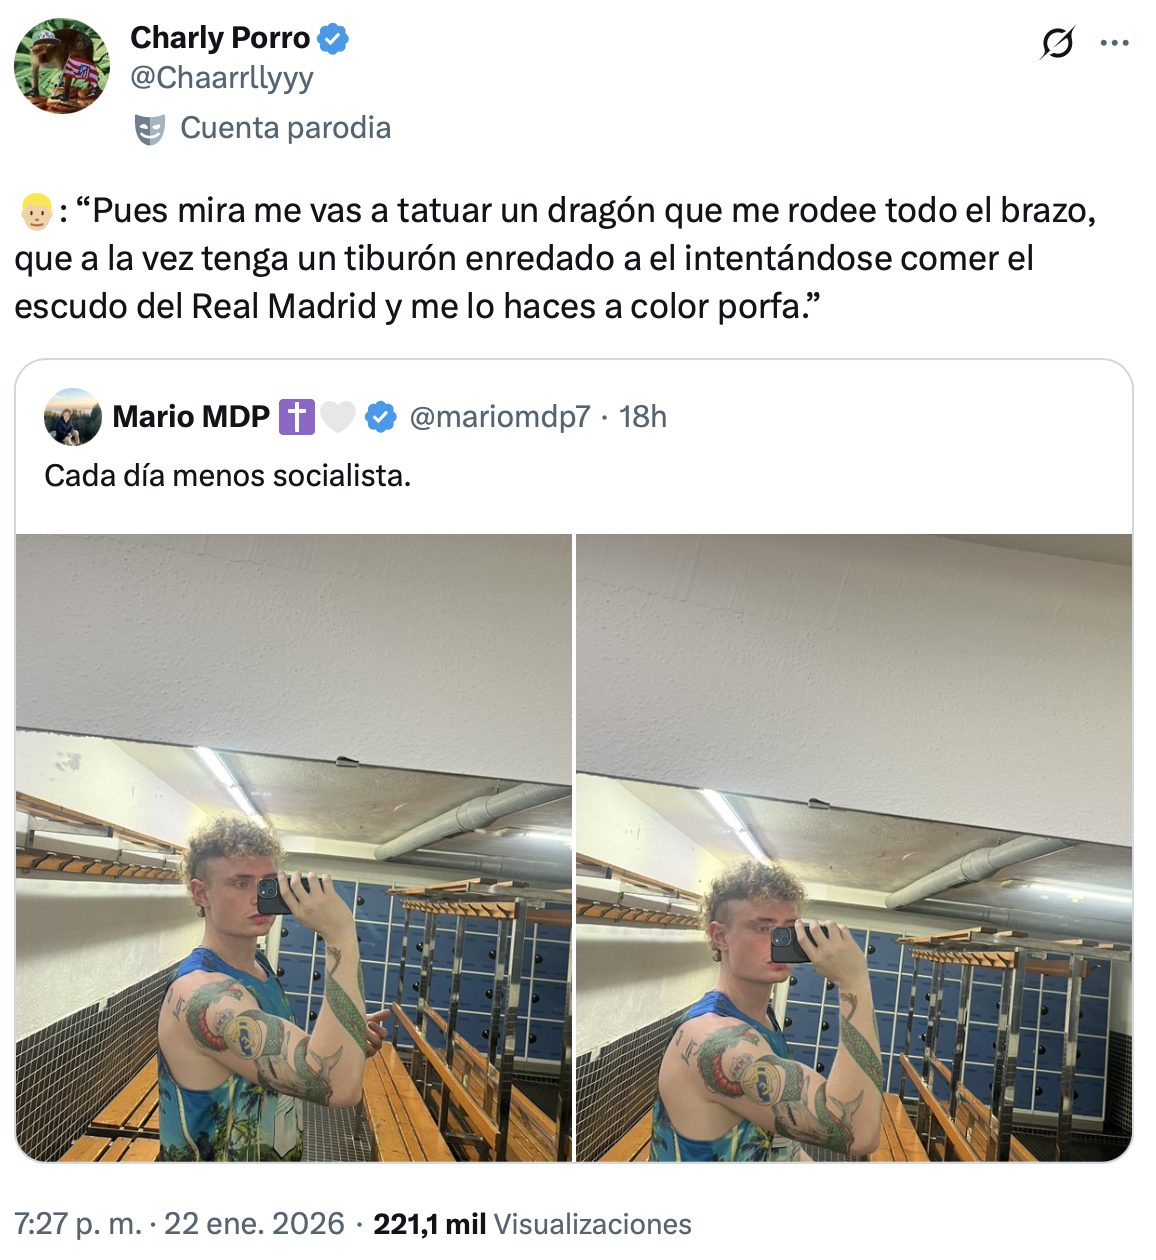Open Charly Porro's profile avatar
The image size is (1156, 1260).
point(62,66)
